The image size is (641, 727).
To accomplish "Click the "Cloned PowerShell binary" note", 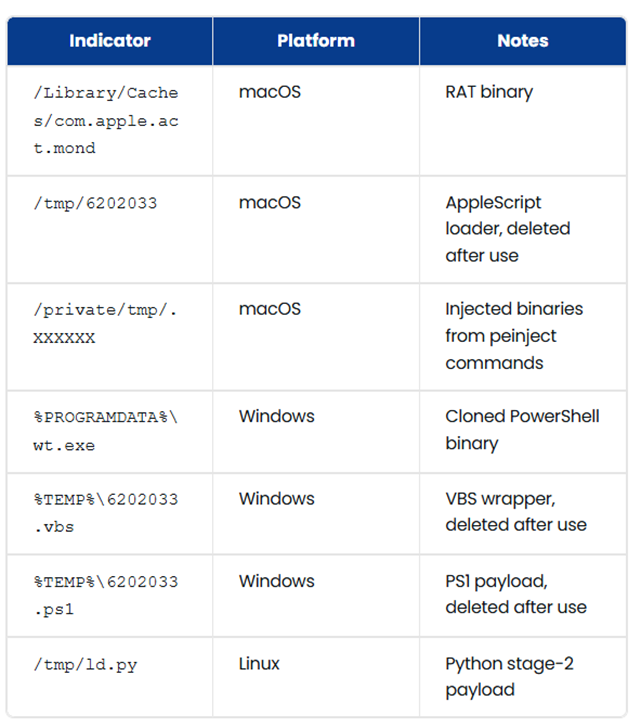I will click(x=522, y=430).
